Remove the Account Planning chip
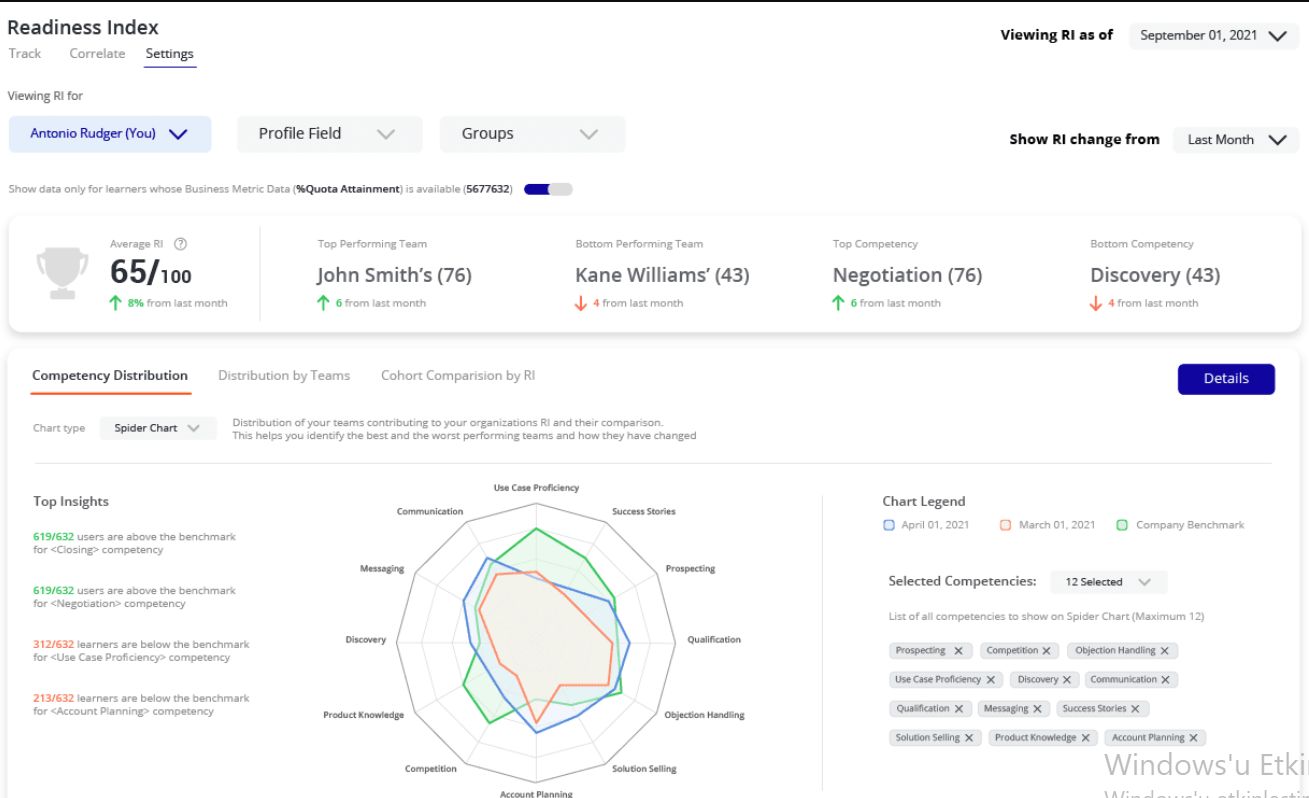Image resolution: width=1309 pixels, height=798 pixels. pyautogui.click(x=1193, y=738)
